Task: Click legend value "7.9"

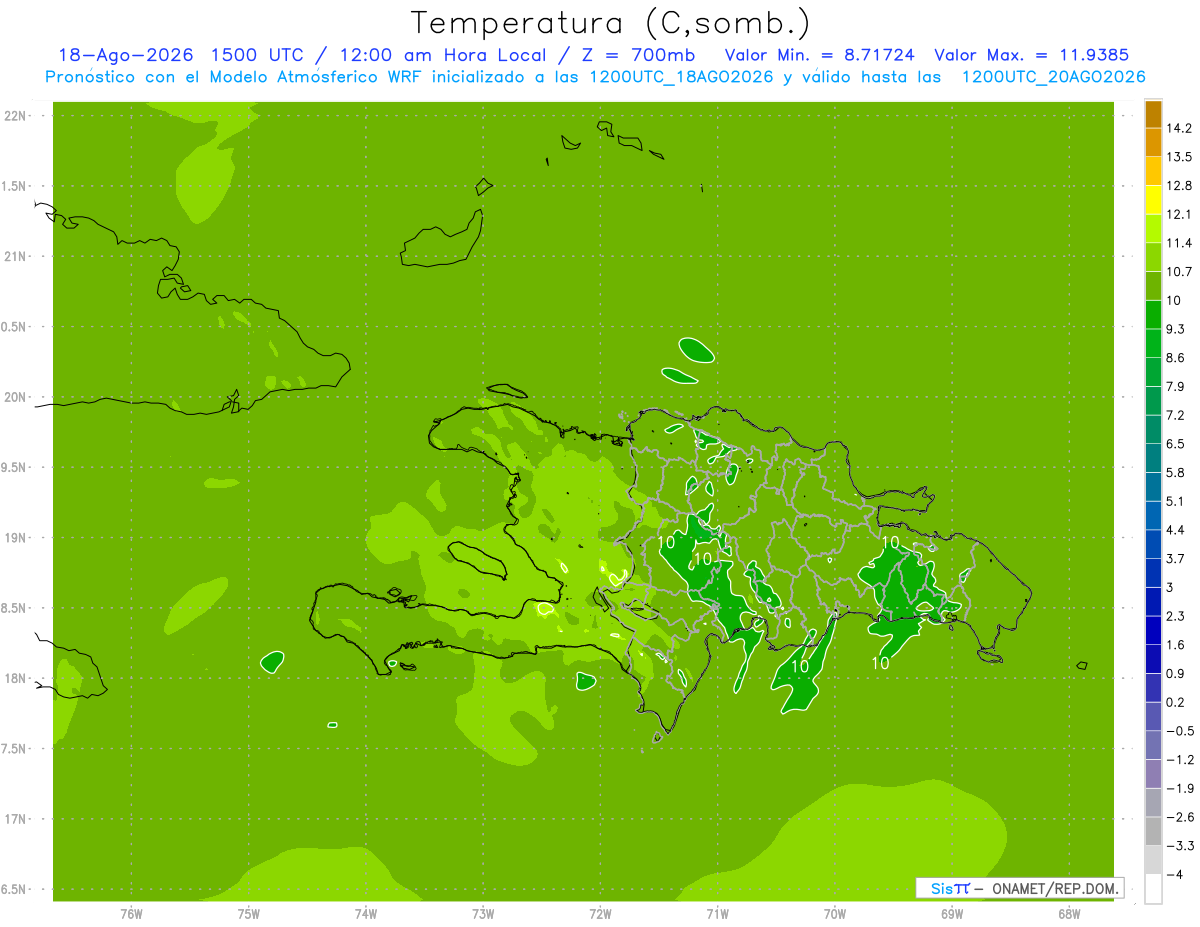Action: click(x=1175, y=386)
